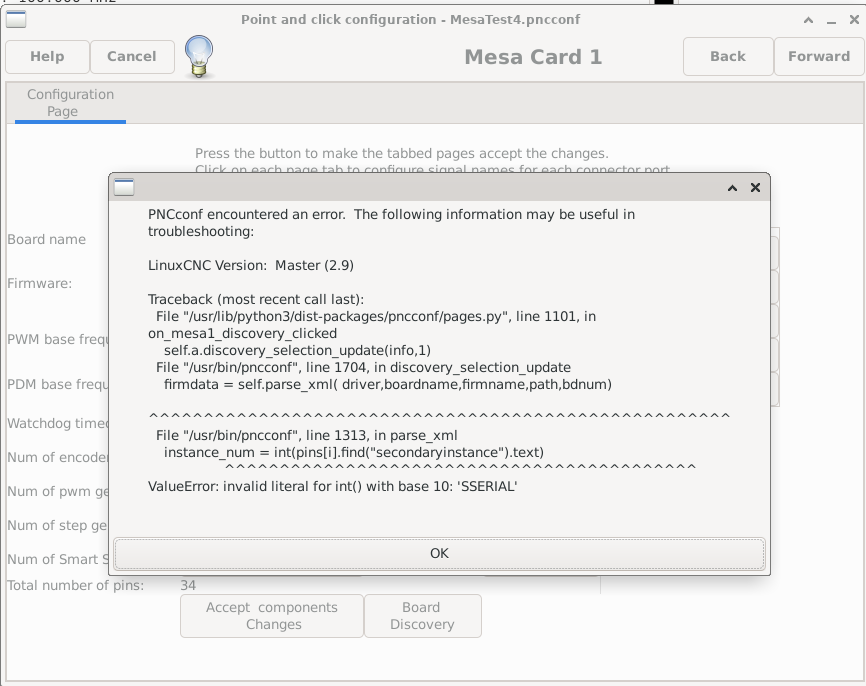Click the window title 'Point and click configuration - MesaTest4.pncconf'
The height and width of the screenshot is (686, 866).
click(410, 20)
